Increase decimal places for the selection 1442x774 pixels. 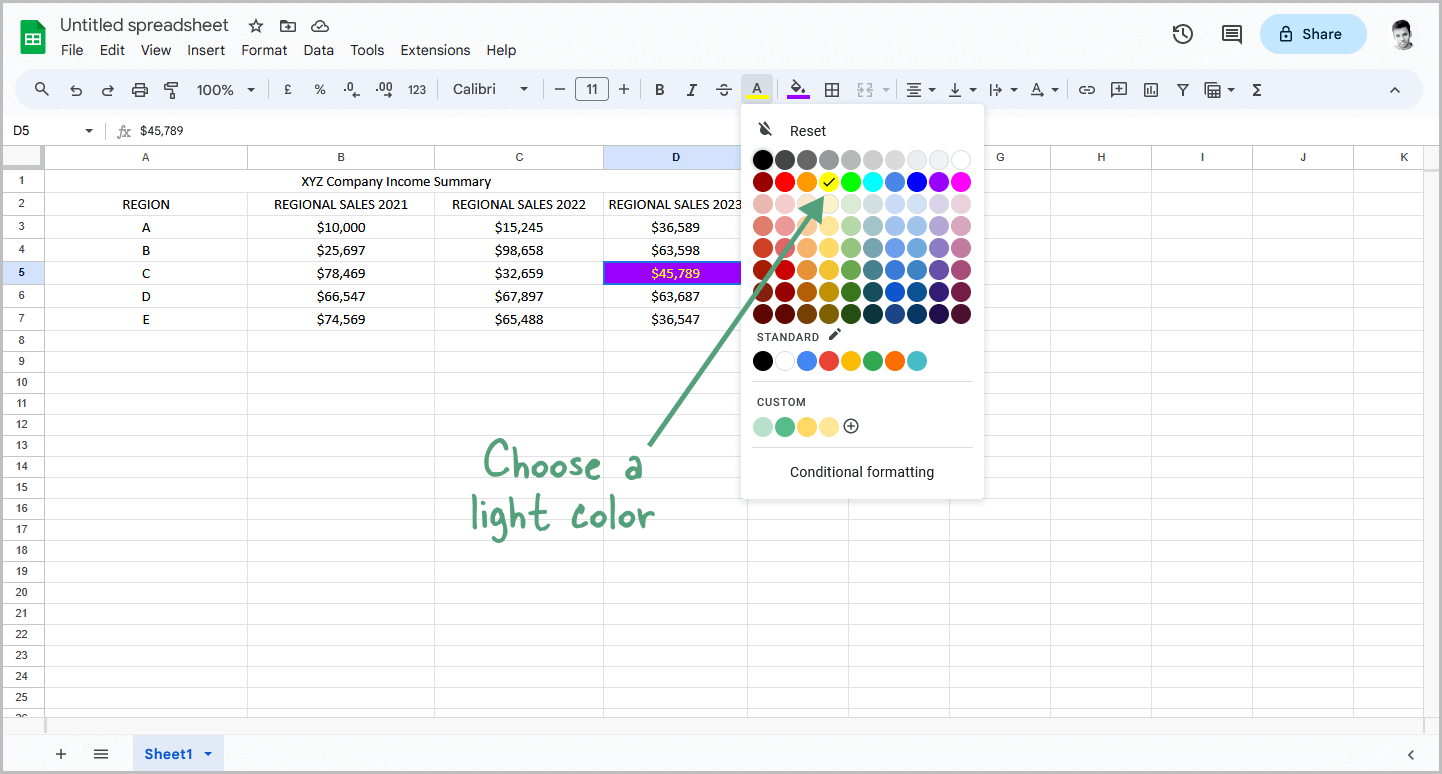384,89
